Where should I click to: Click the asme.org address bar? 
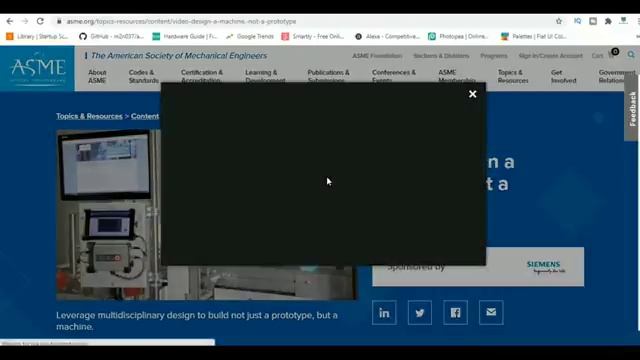coord(182,21)
